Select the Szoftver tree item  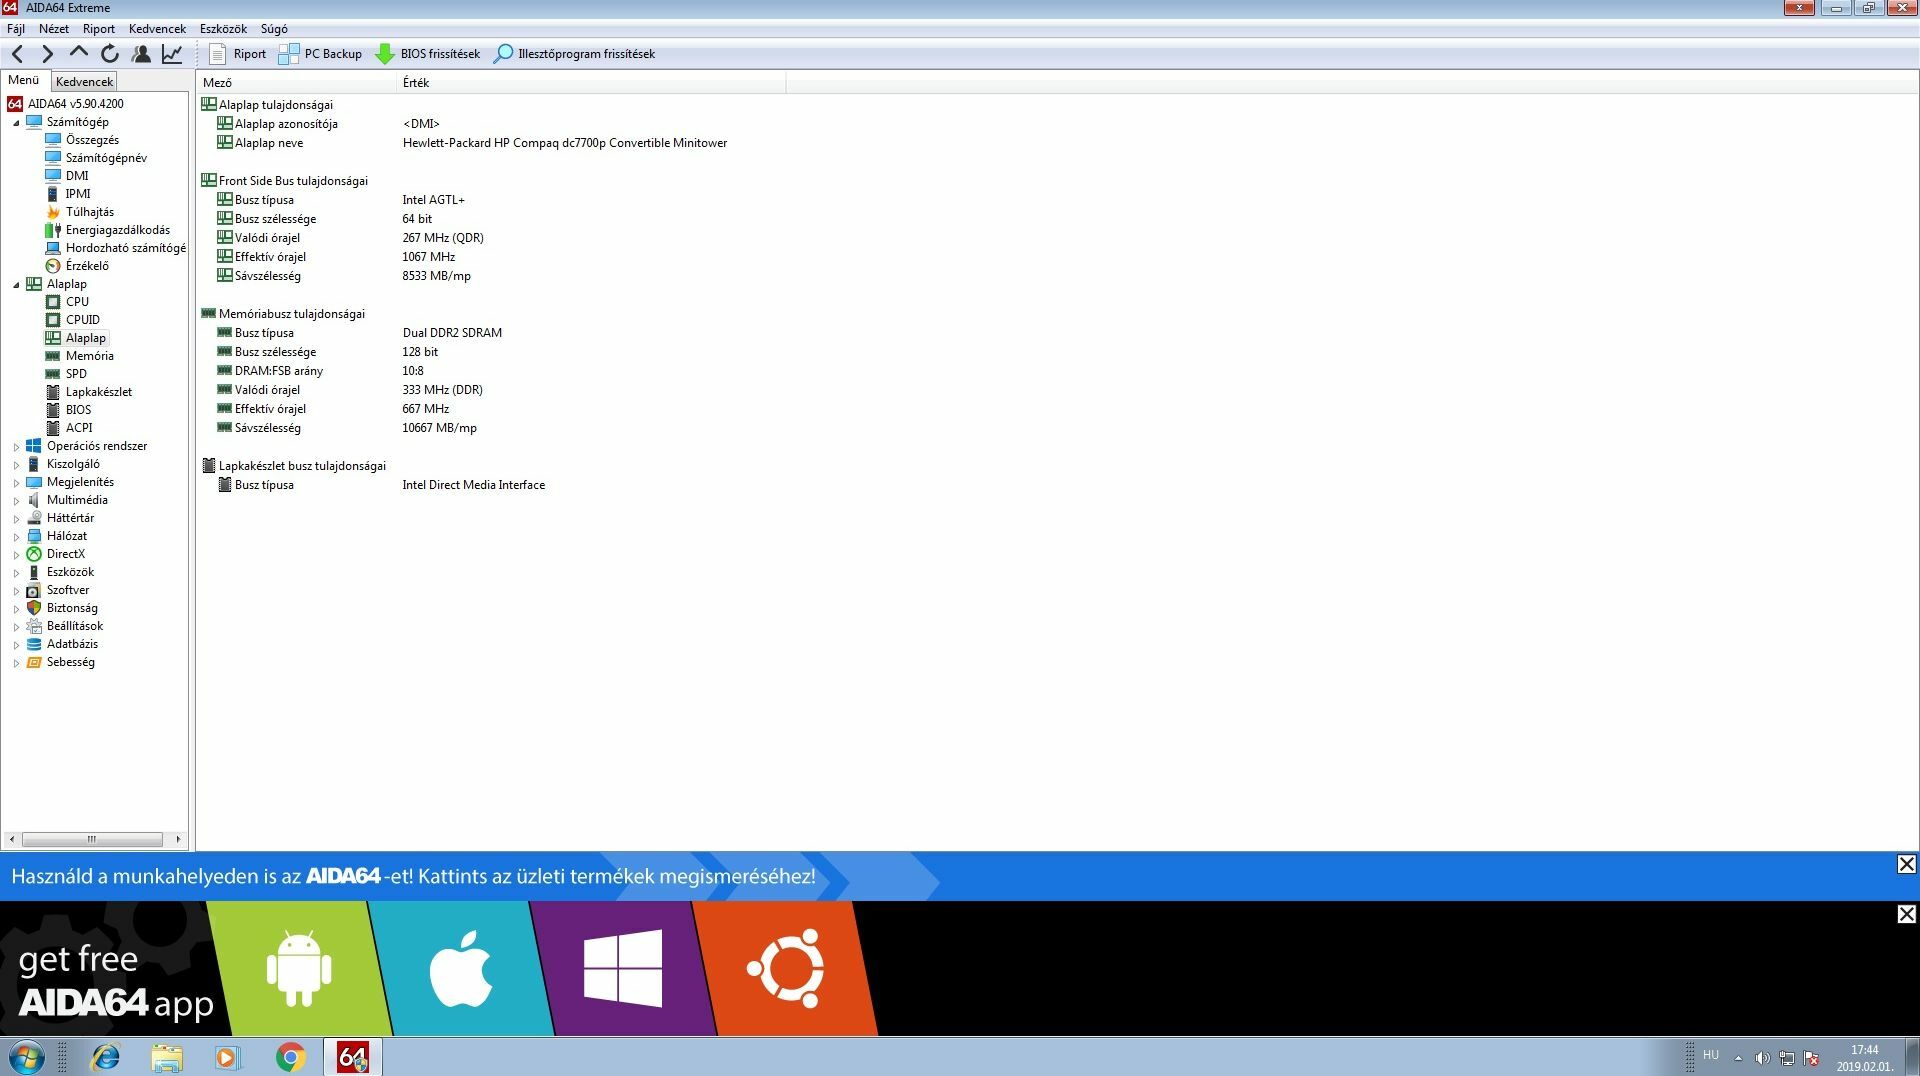pyautogui.click(x=67, y=590)
